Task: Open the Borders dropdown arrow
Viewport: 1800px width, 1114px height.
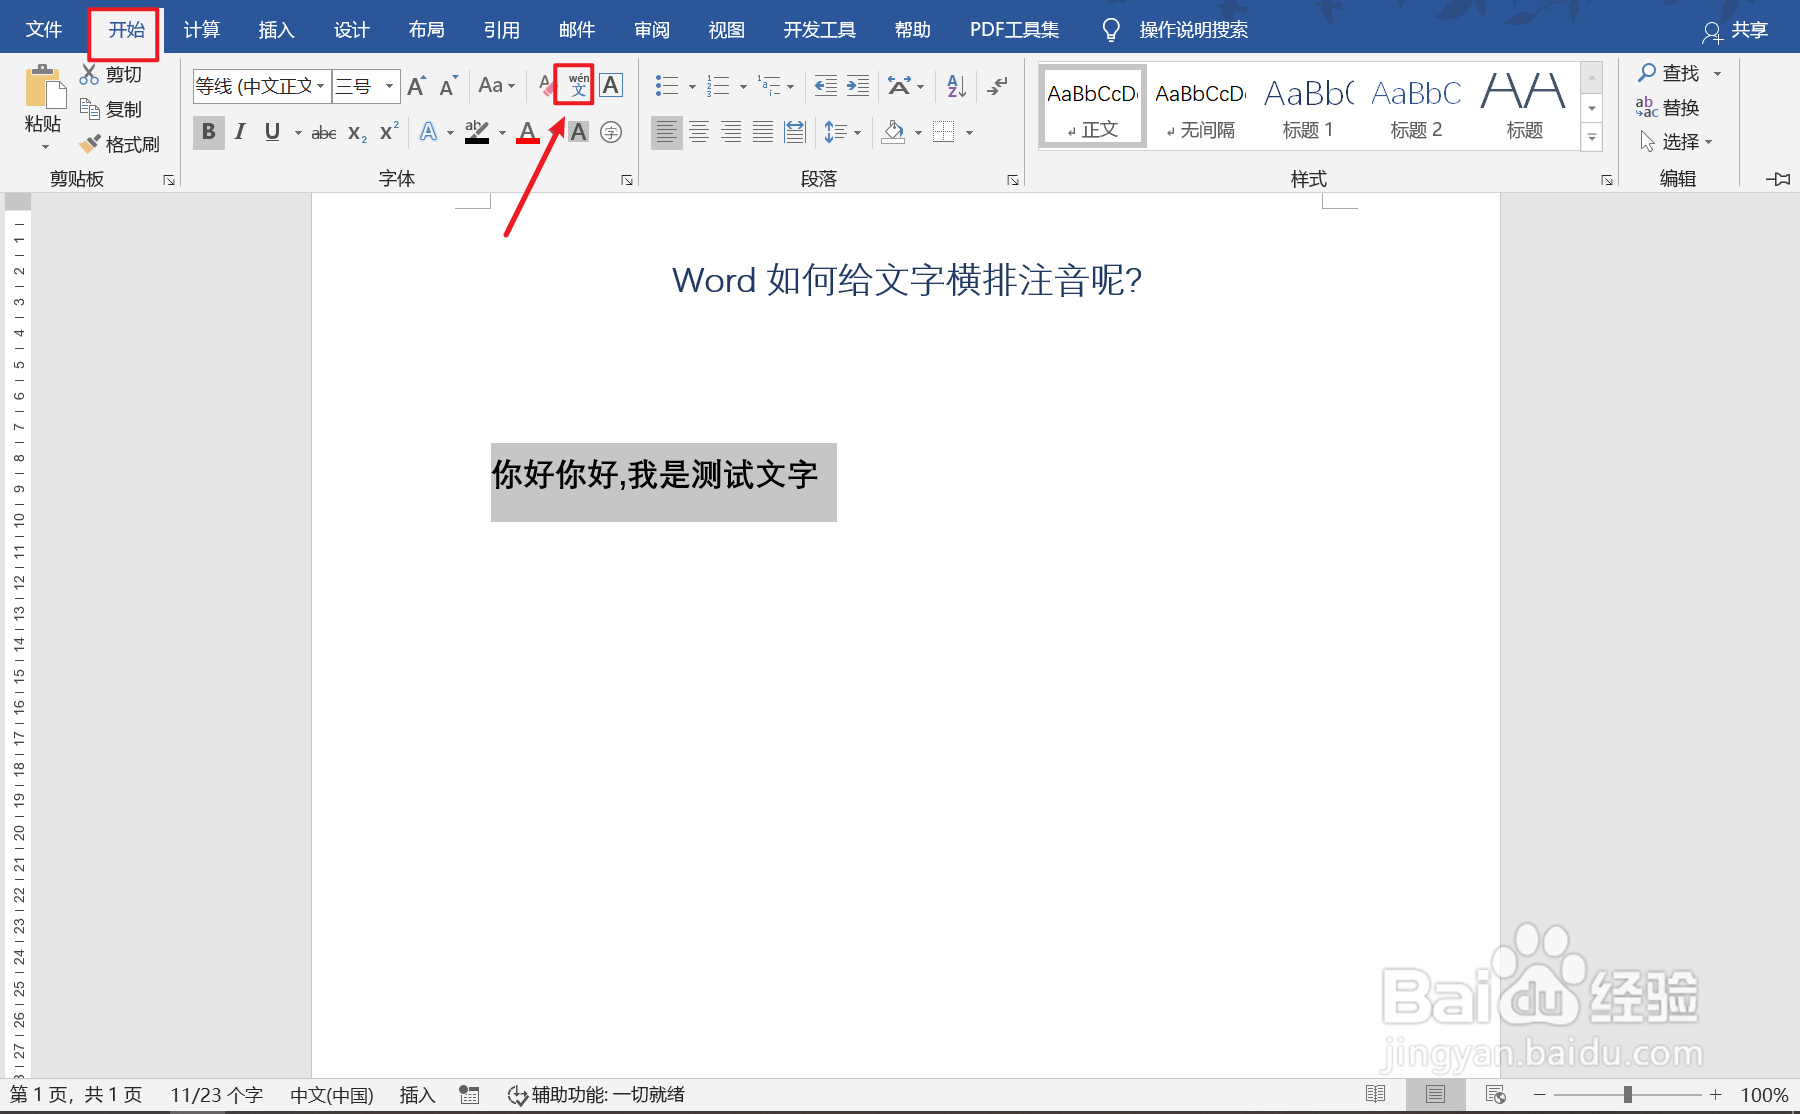Action: point(969,133)
